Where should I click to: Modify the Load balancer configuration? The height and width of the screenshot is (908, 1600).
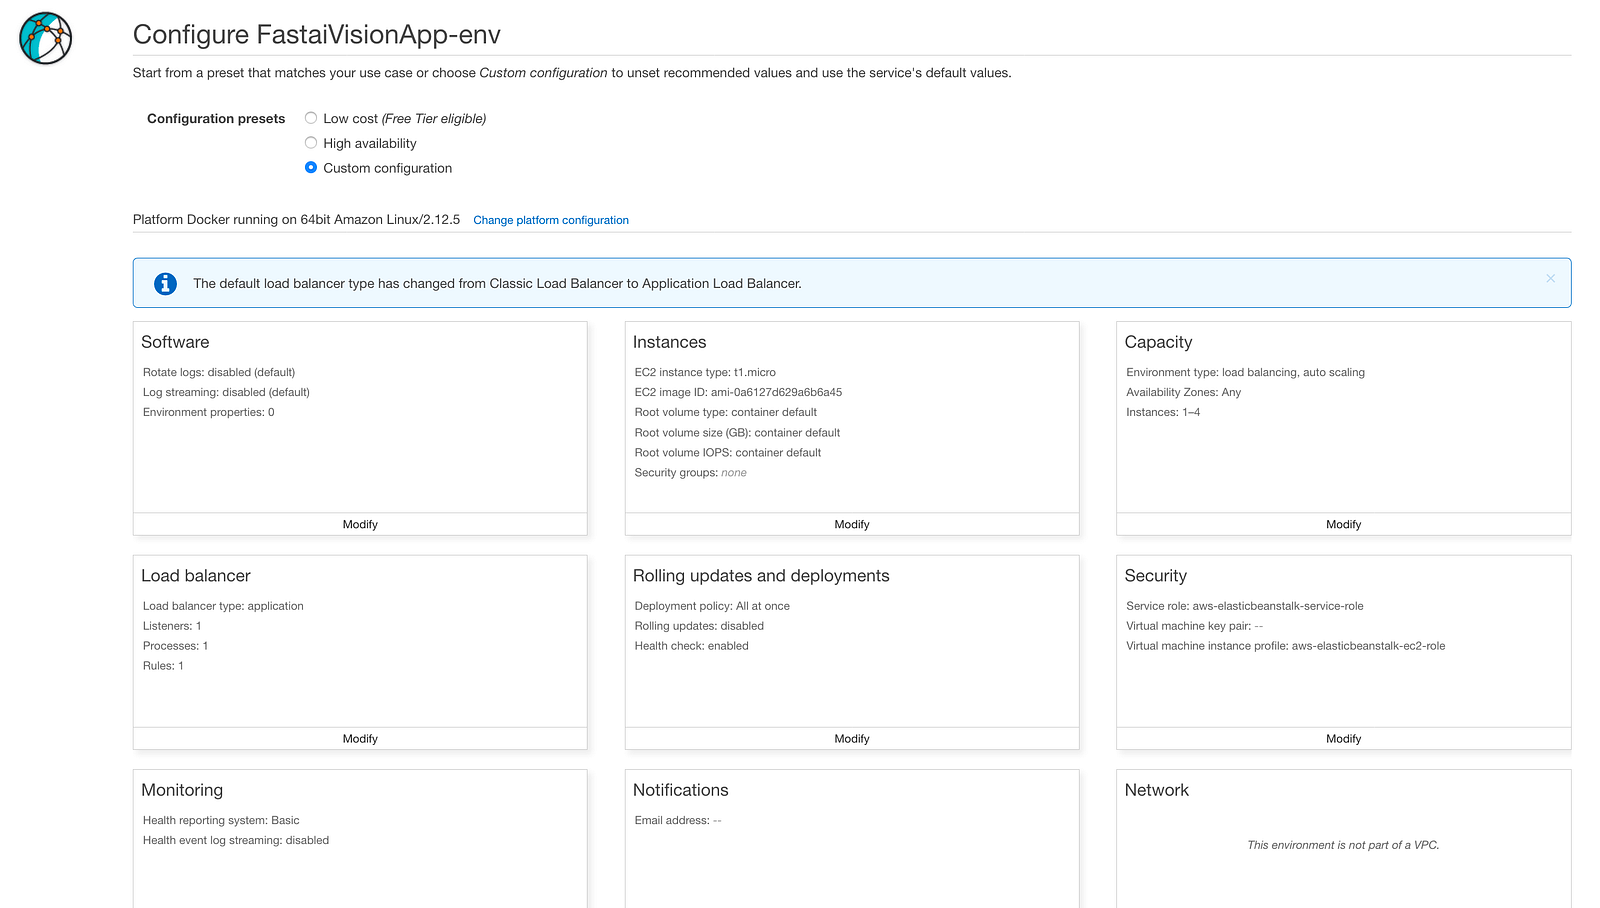pos(360,738)
